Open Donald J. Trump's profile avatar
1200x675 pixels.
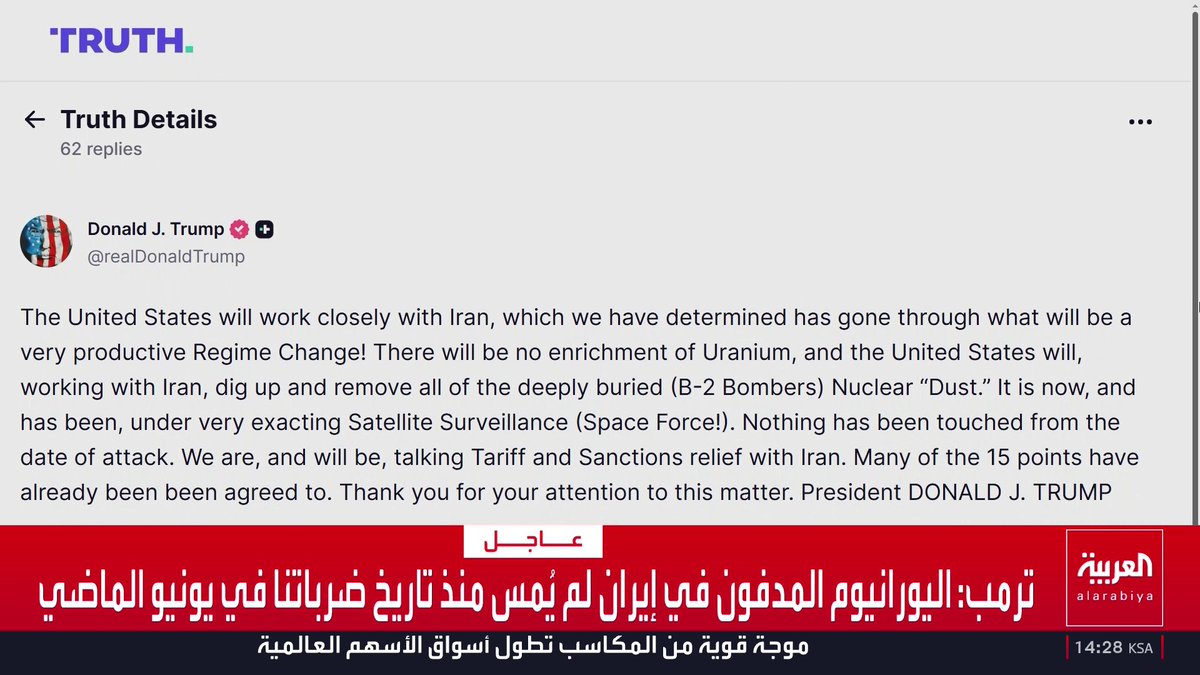46,241
